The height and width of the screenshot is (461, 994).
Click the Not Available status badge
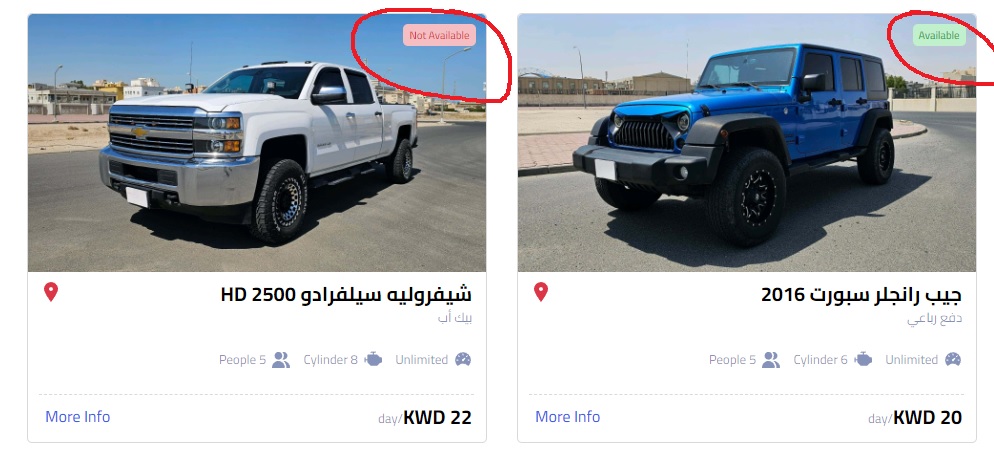pyautogui.click(x=439, y=36)
